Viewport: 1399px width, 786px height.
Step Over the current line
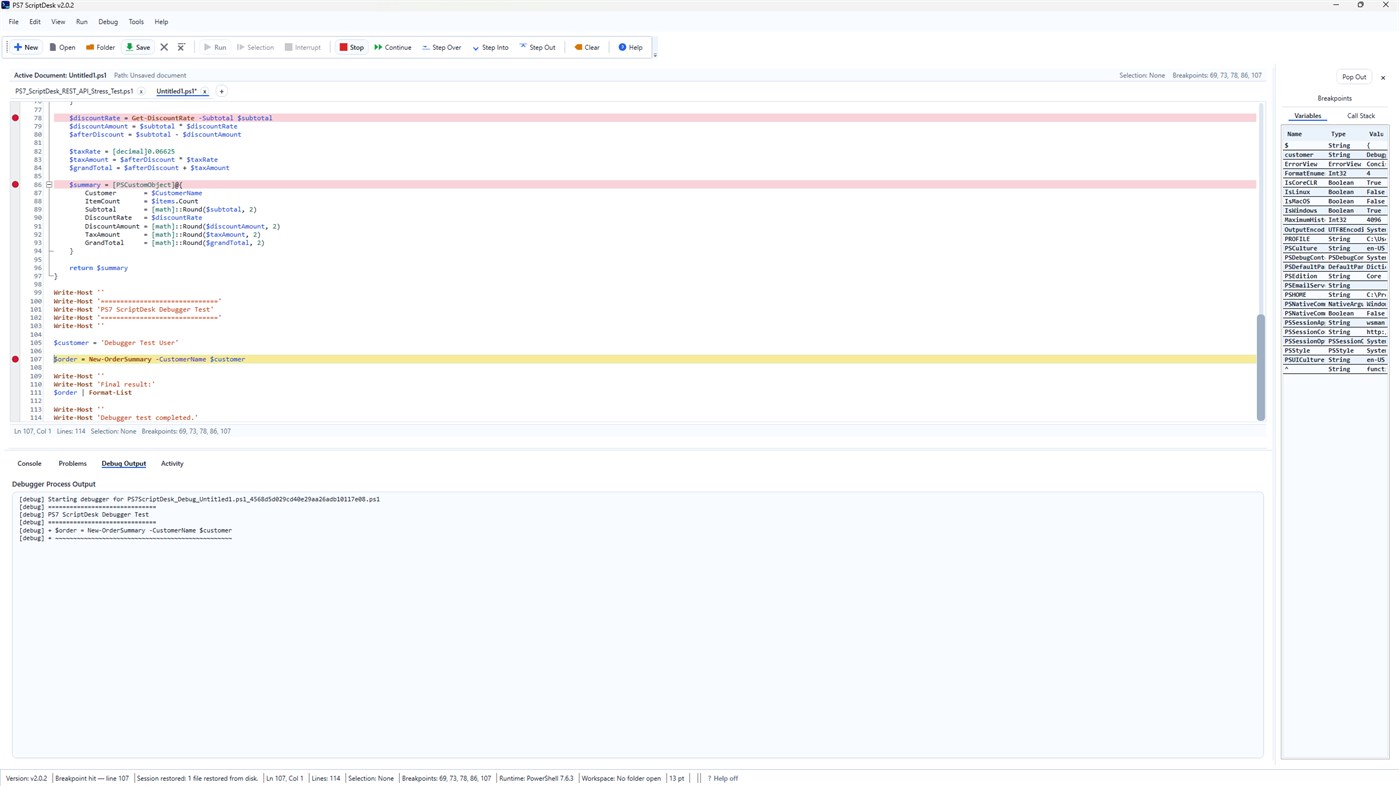(441, 47)
